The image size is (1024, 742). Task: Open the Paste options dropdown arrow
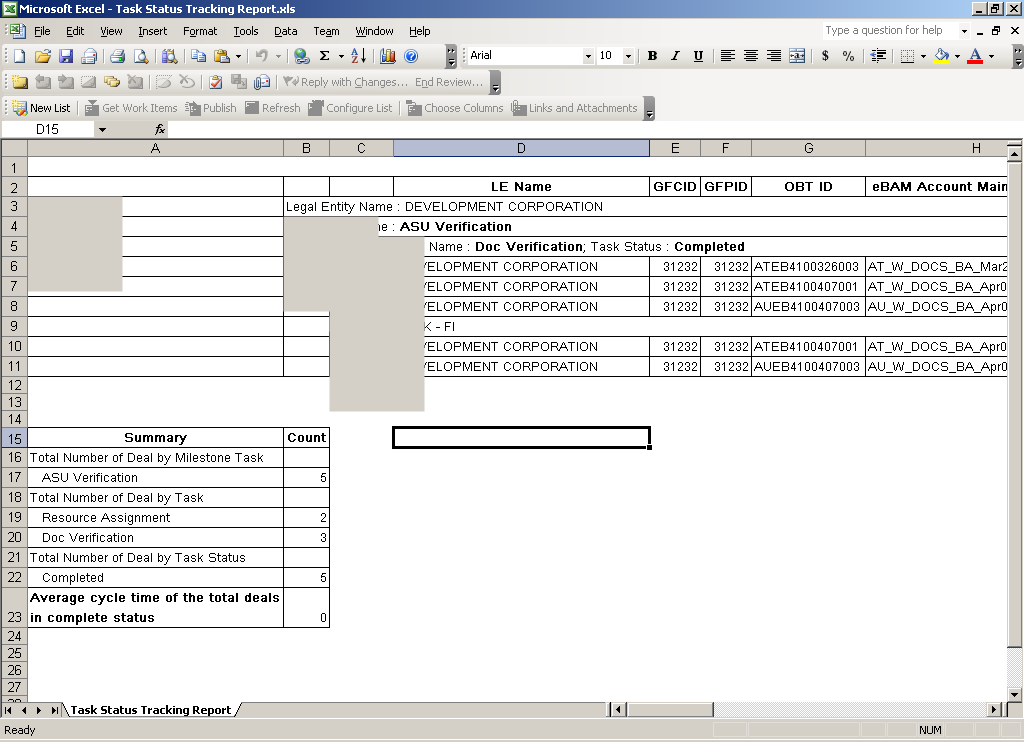click(238, 56)
